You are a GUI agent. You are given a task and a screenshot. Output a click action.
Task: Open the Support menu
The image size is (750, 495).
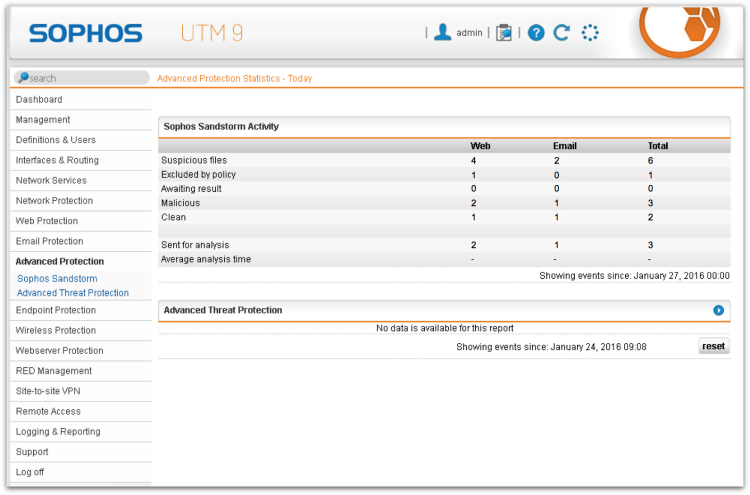[x=80, y=452]
